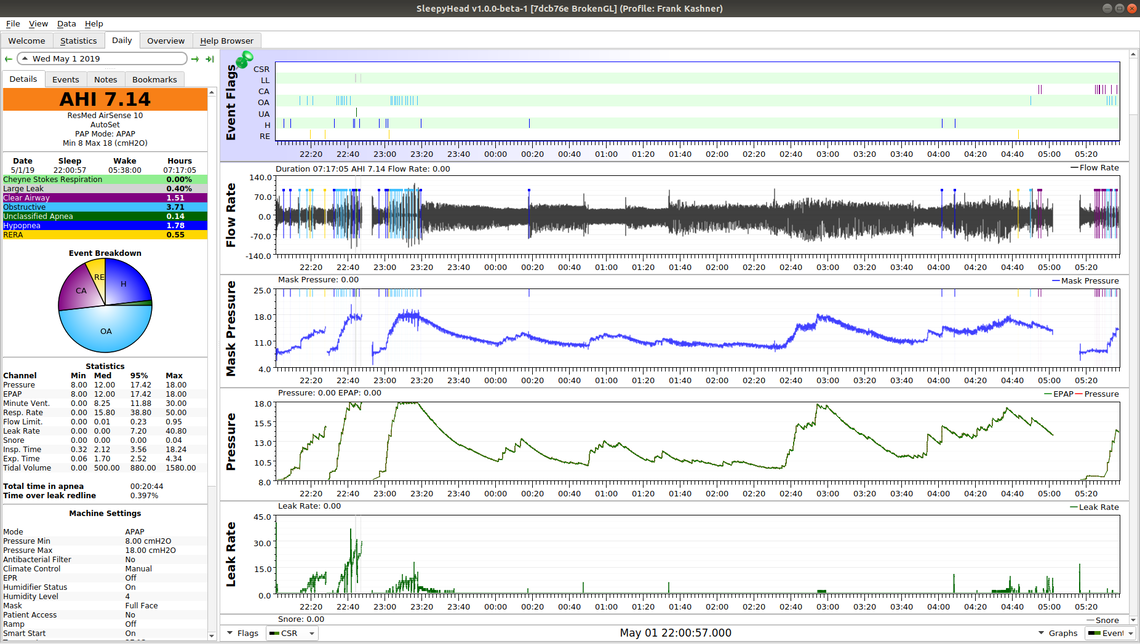The image size is (1140, 644).
Task: Click the green pushpin on Event Flags graph
Action: [243, 60]
